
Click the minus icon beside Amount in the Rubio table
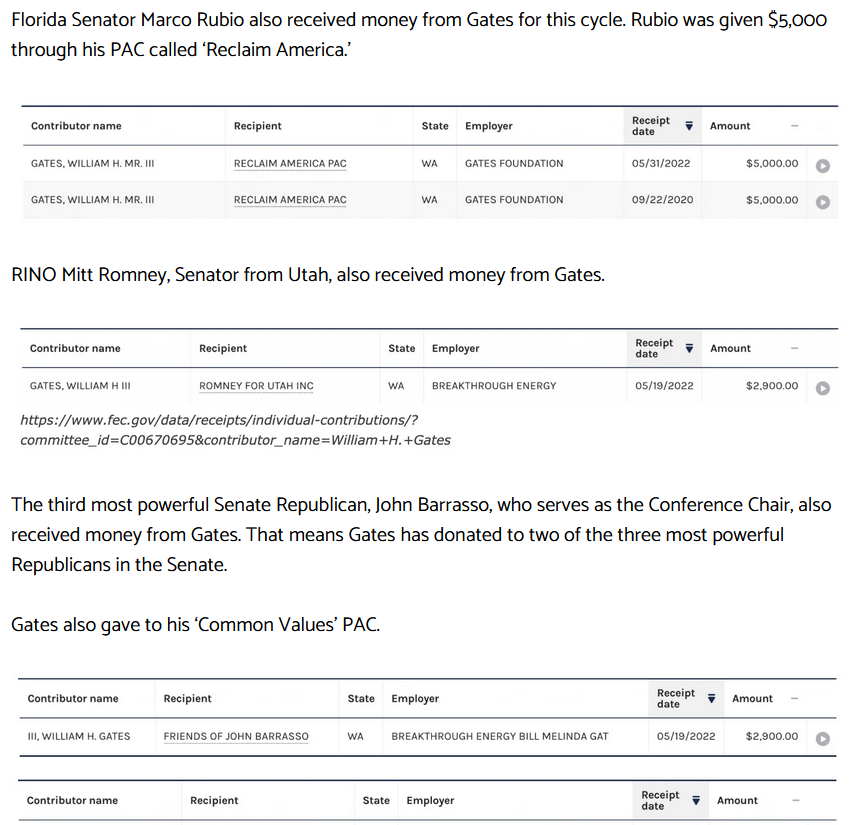click(794, 126)
